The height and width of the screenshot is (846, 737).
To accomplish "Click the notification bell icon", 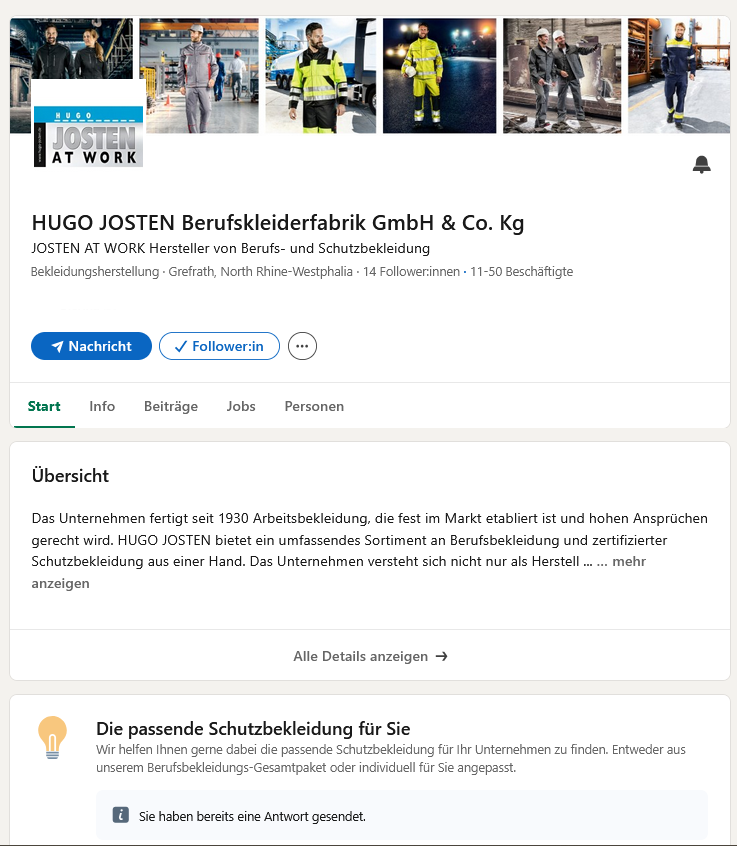I will click(701, 164).
